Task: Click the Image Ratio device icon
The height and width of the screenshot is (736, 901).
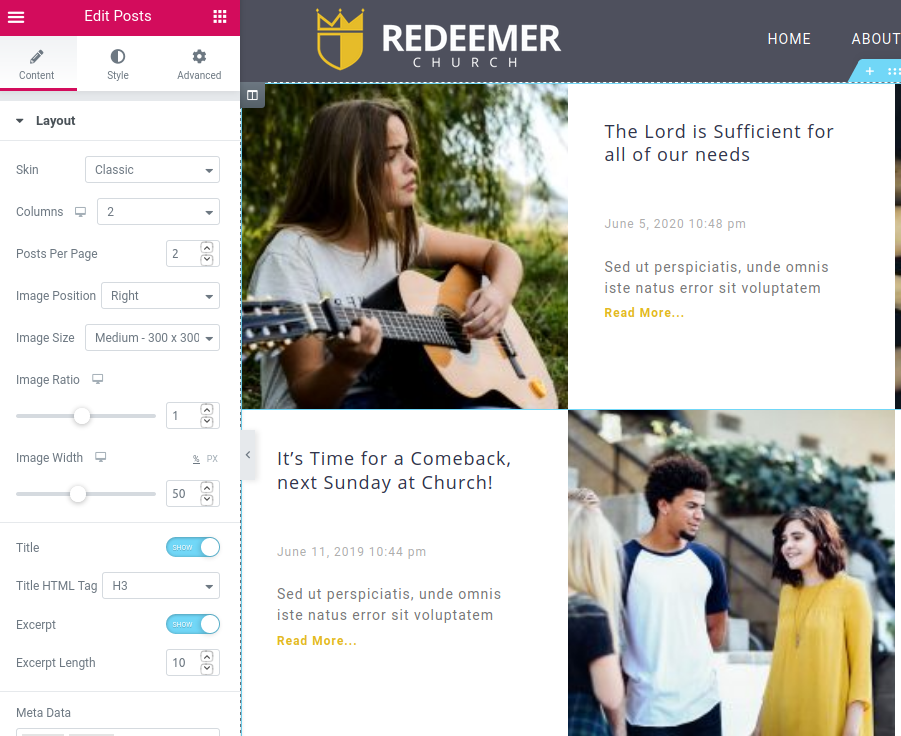Action: tap(98, 379)
